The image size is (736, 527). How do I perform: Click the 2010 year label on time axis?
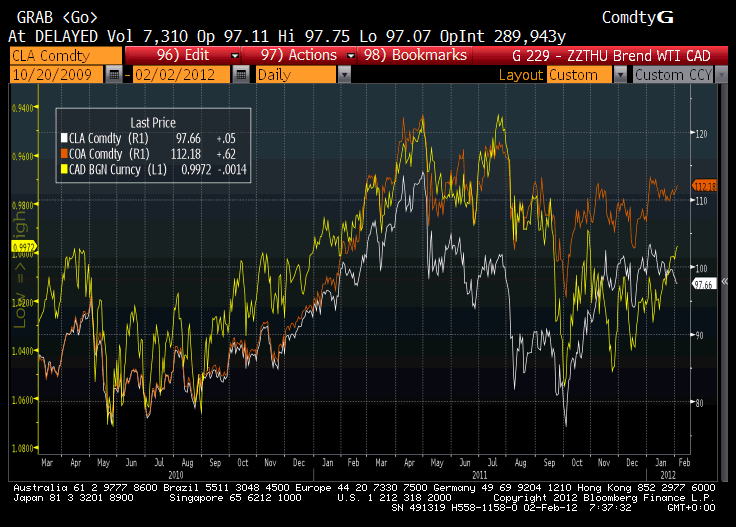click(176, 475)
